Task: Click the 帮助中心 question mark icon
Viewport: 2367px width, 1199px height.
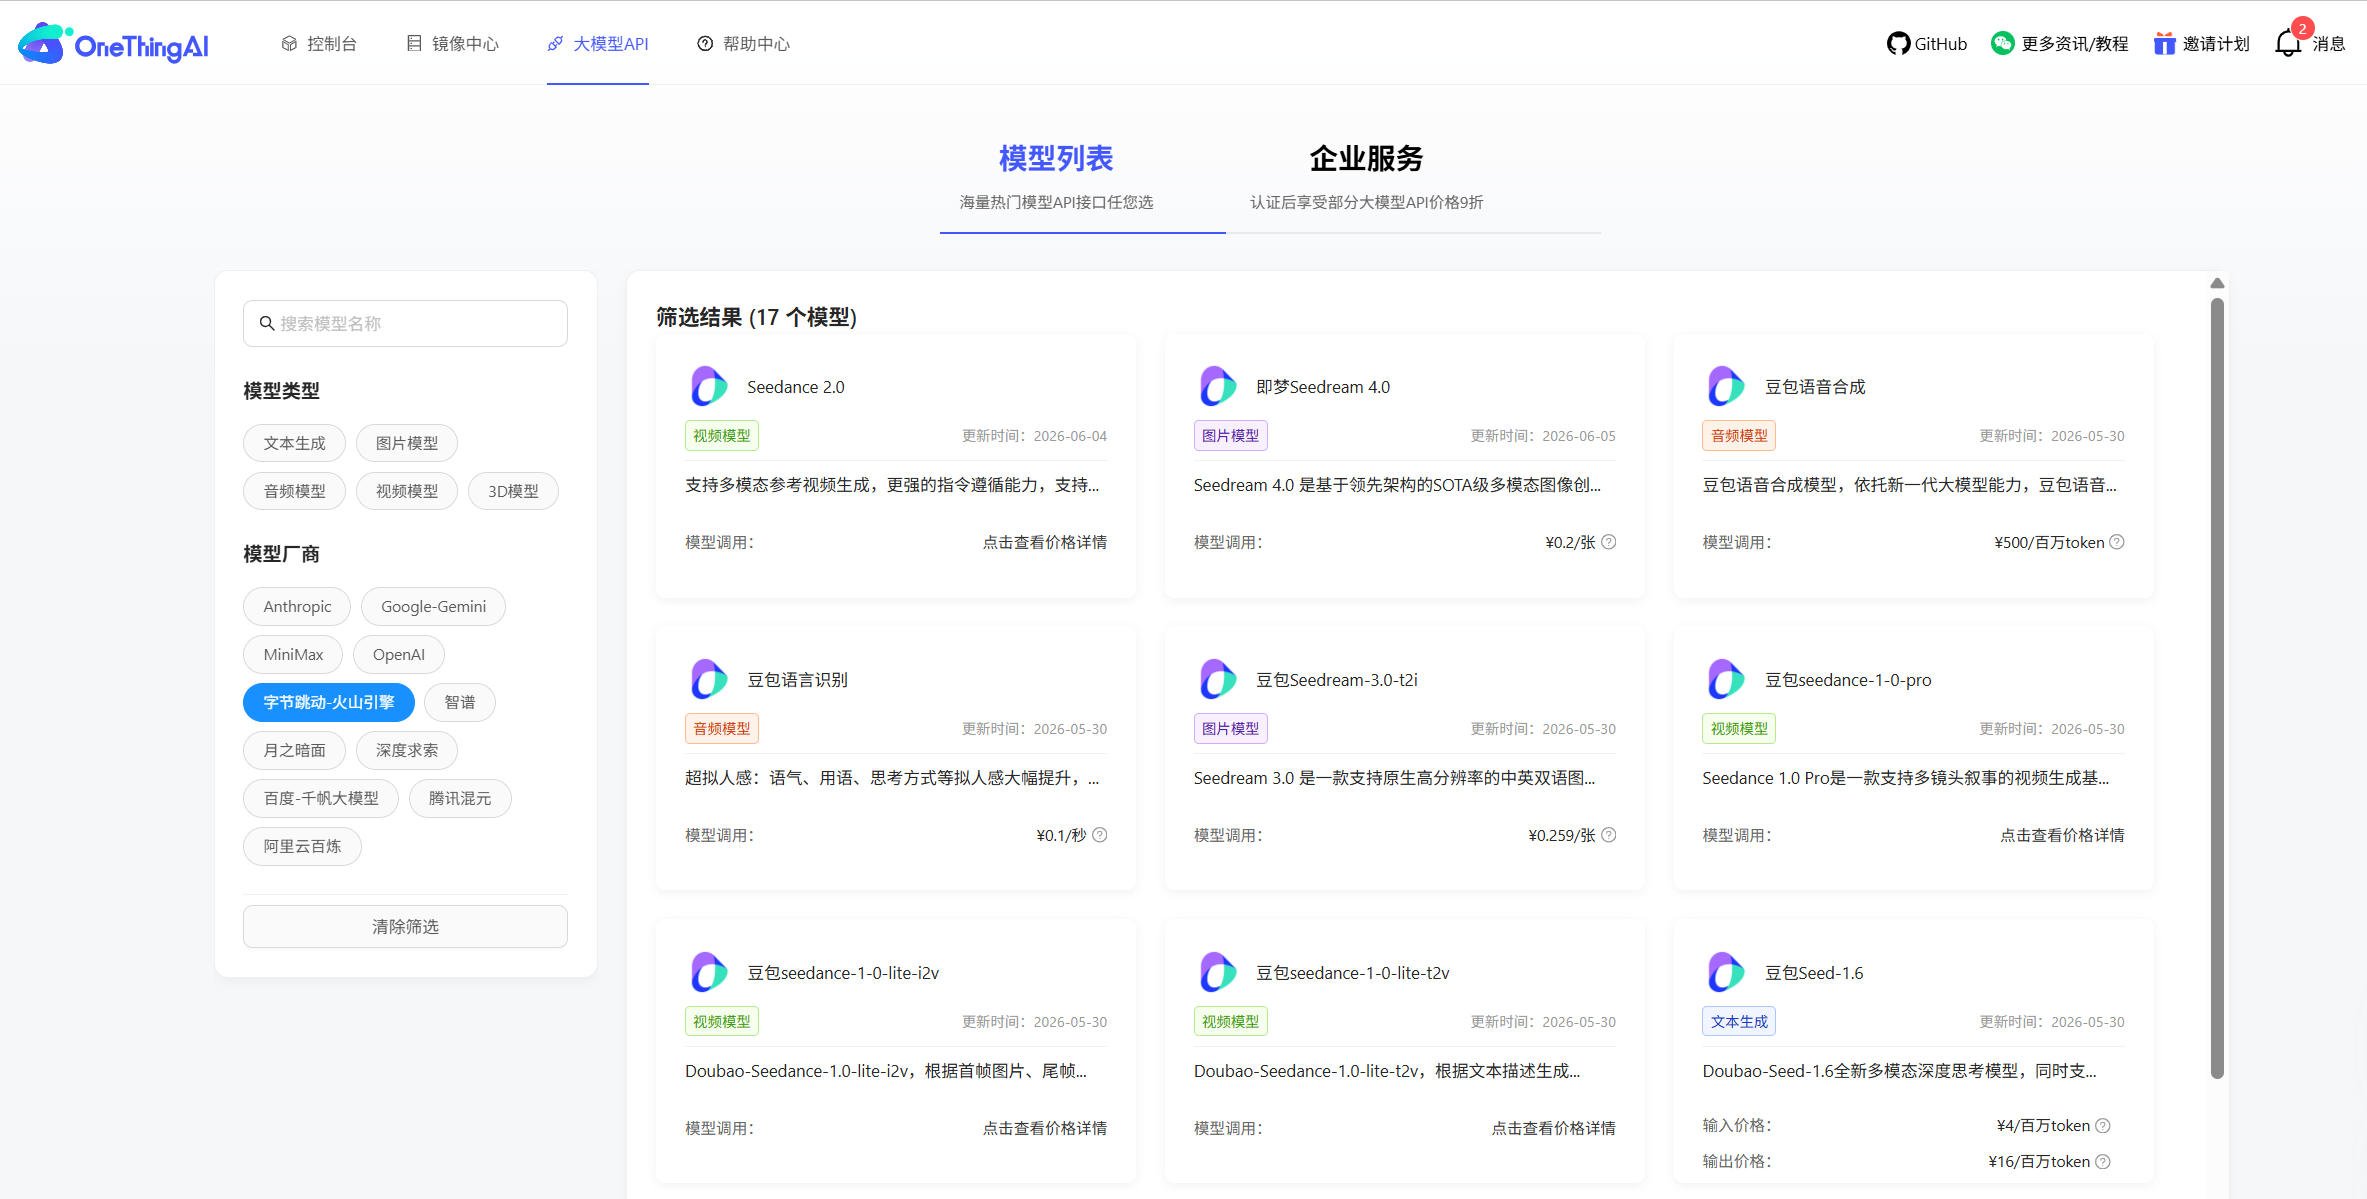Action: (705, 44)
